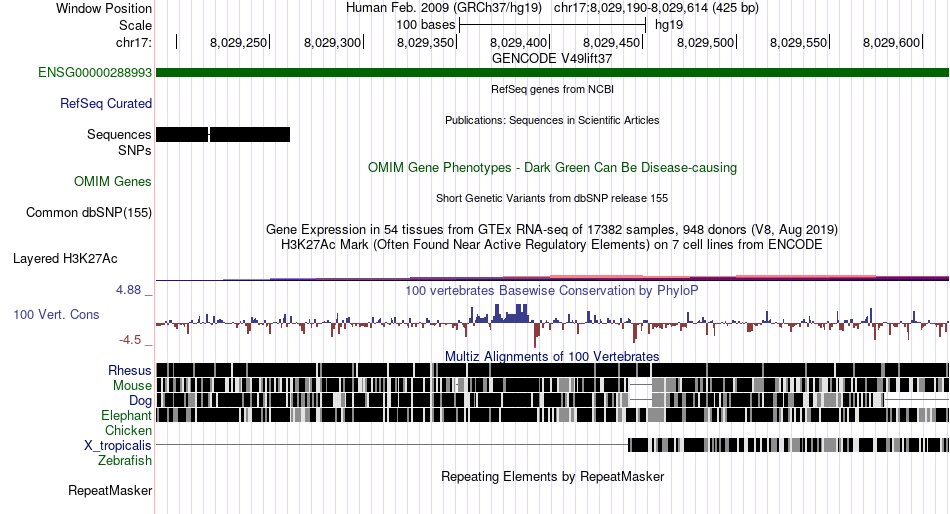The width and height of the screenshot is (950, 514).
Task: Click the H3K27Ac layered signal line
Action: [x=553, y=278]
